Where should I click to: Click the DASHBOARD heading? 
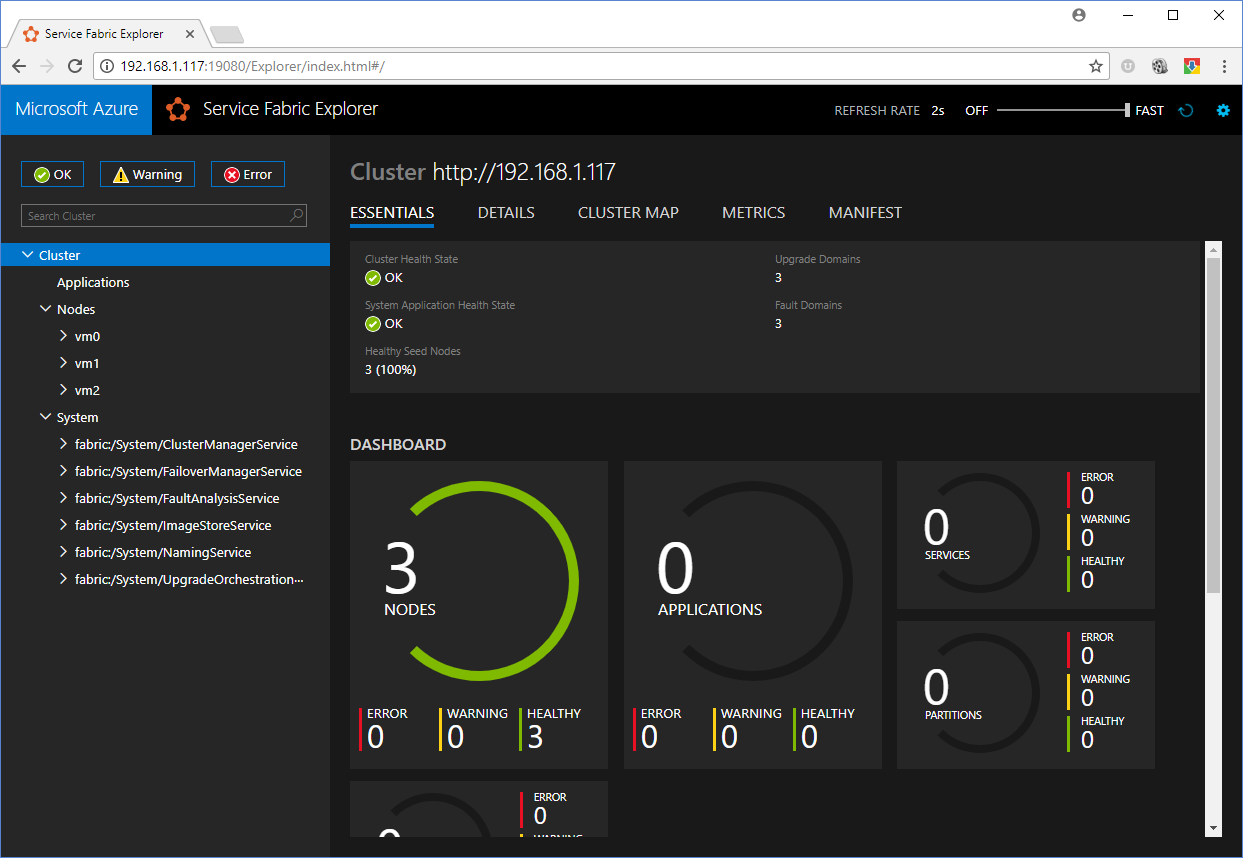tap(398, 445)
